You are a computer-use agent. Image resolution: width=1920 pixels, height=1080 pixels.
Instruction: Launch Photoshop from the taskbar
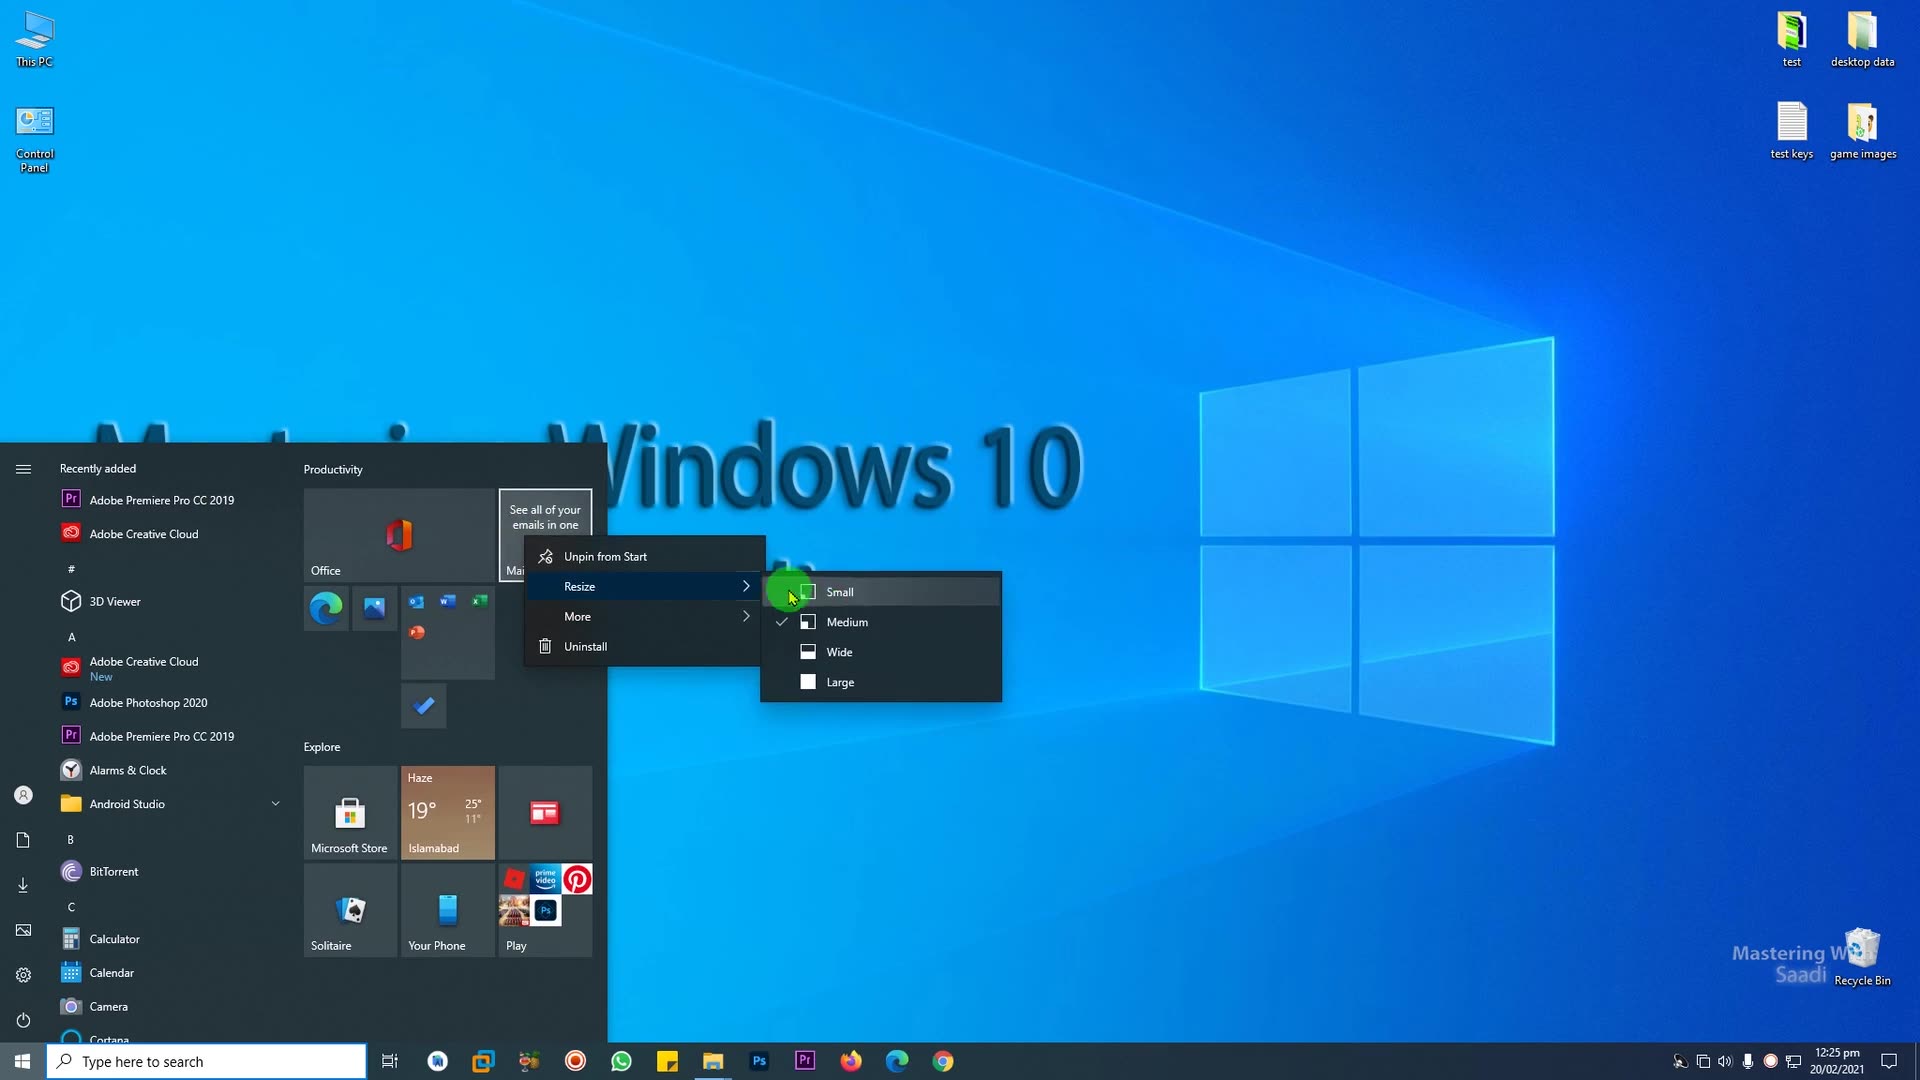pyautogui.click(x=759, y=1060)
